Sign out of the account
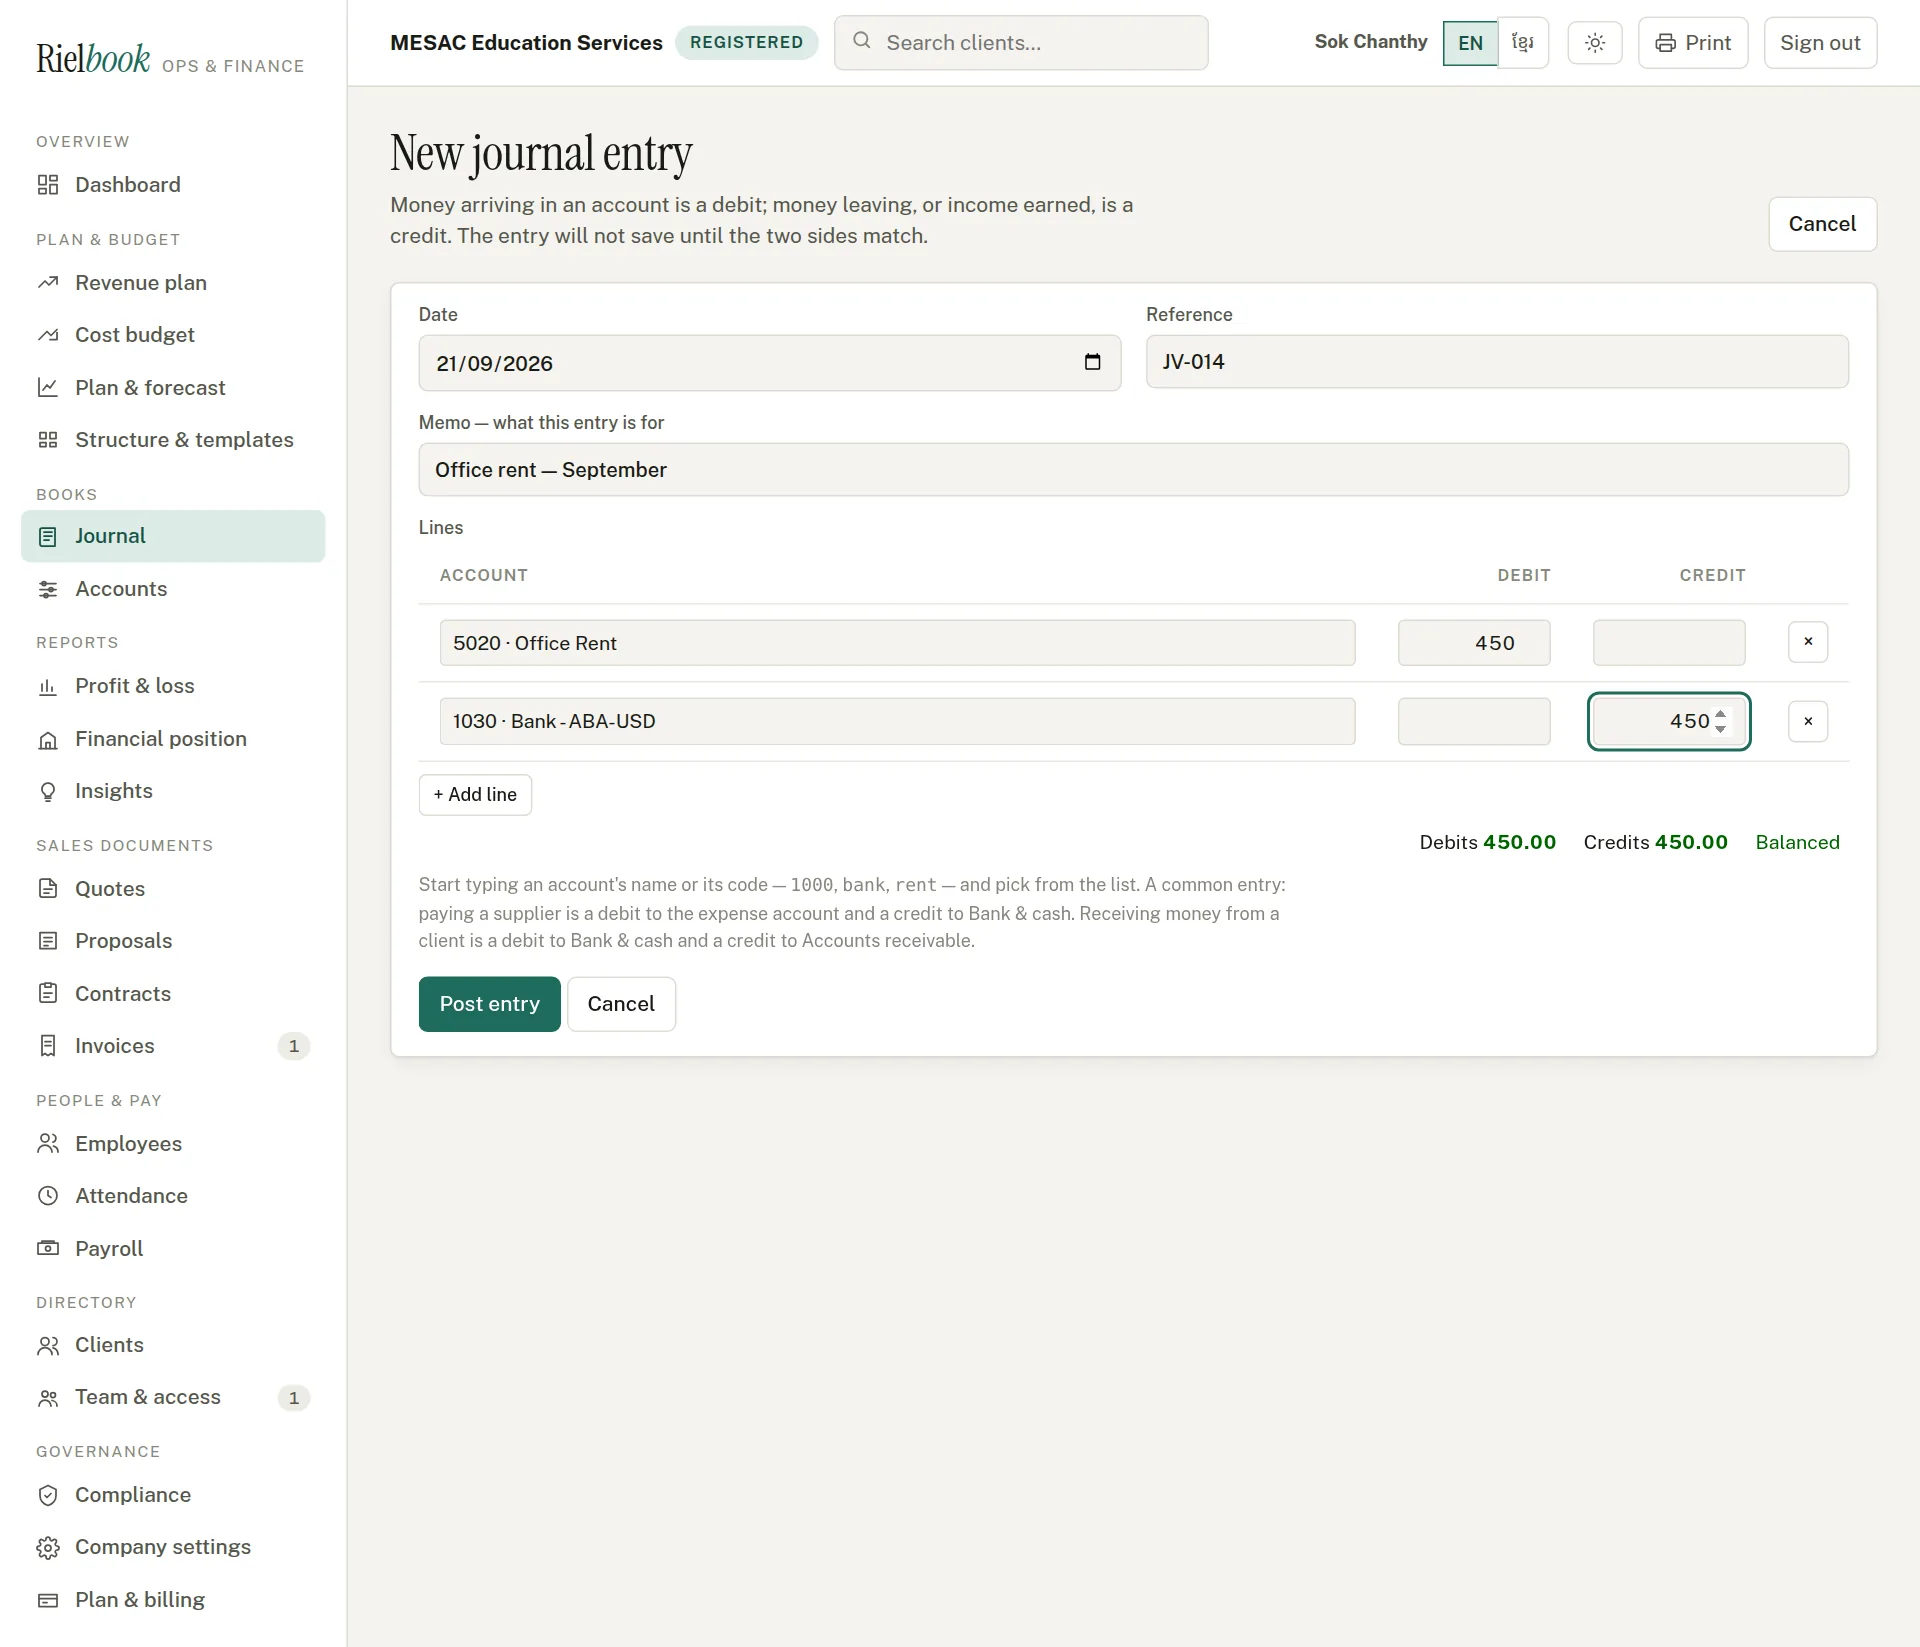This screenshot has width=1920, height=1647. click(x=1820, y=43)
